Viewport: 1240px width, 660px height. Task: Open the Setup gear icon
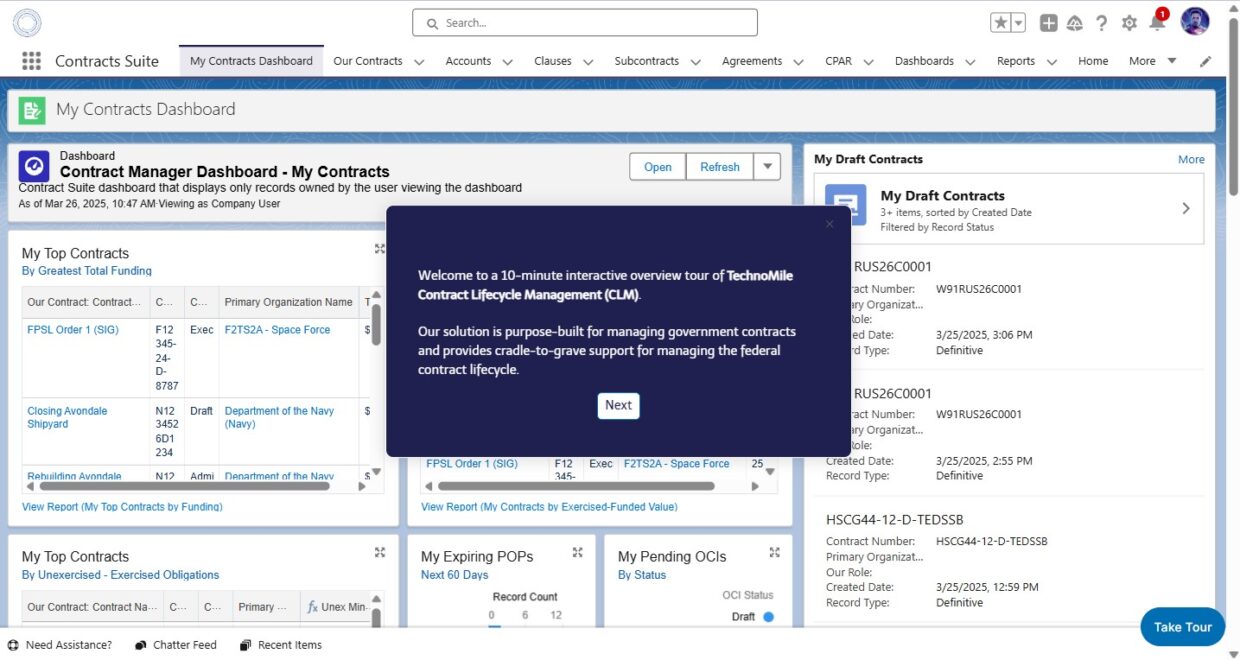point(1129,23)
